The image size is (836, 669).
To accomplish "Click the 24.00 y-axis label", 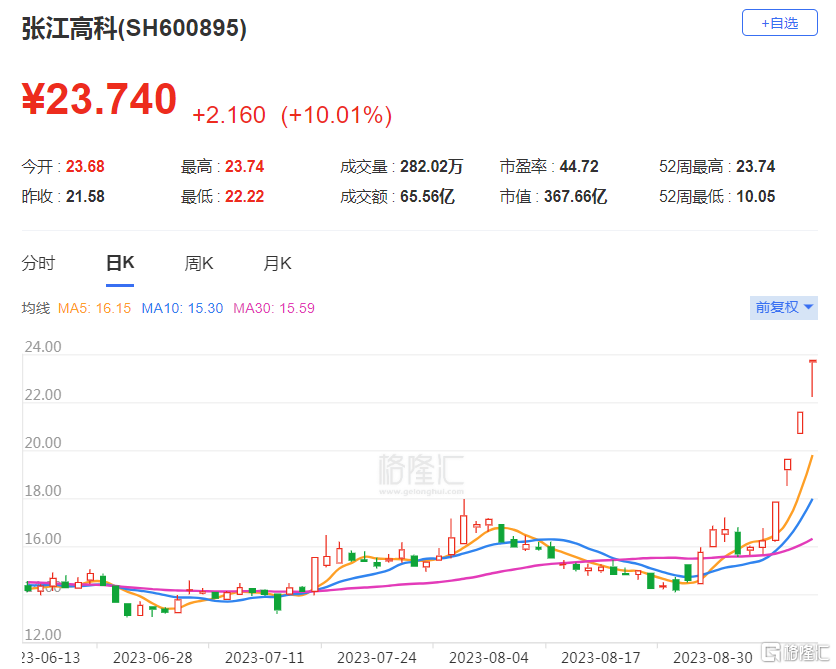I will point(43,347).
